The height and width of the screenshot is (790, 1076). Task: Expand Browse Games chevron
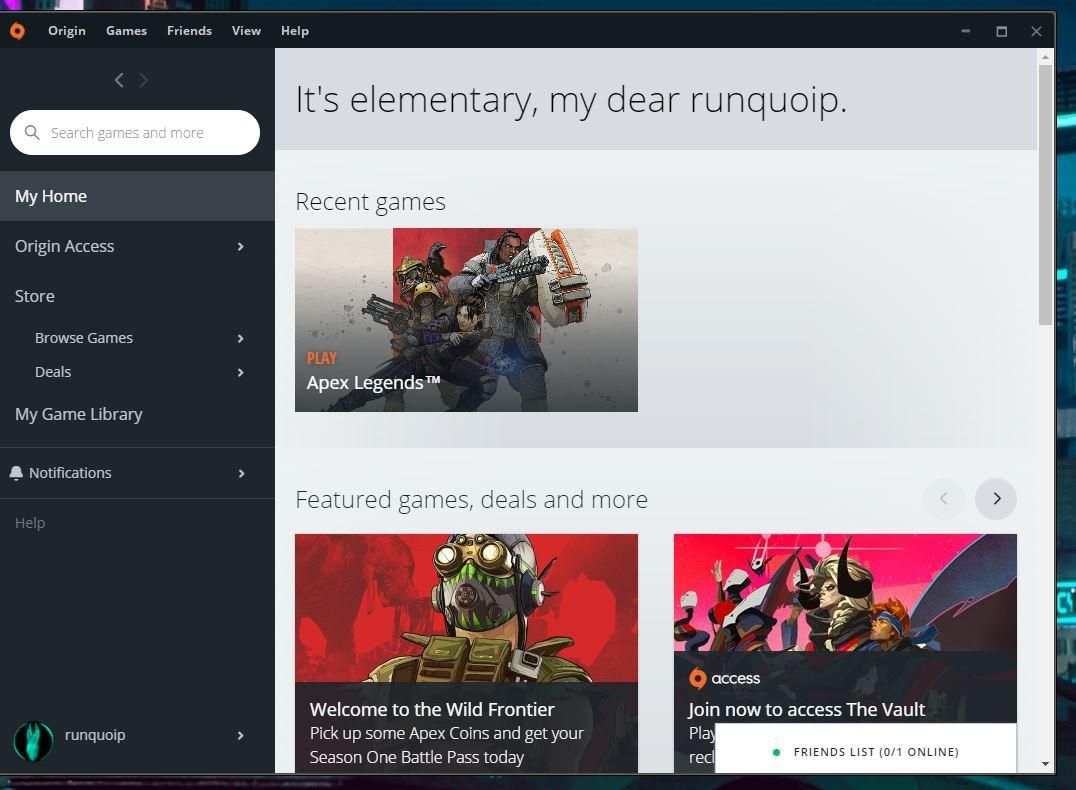[240, 338]
